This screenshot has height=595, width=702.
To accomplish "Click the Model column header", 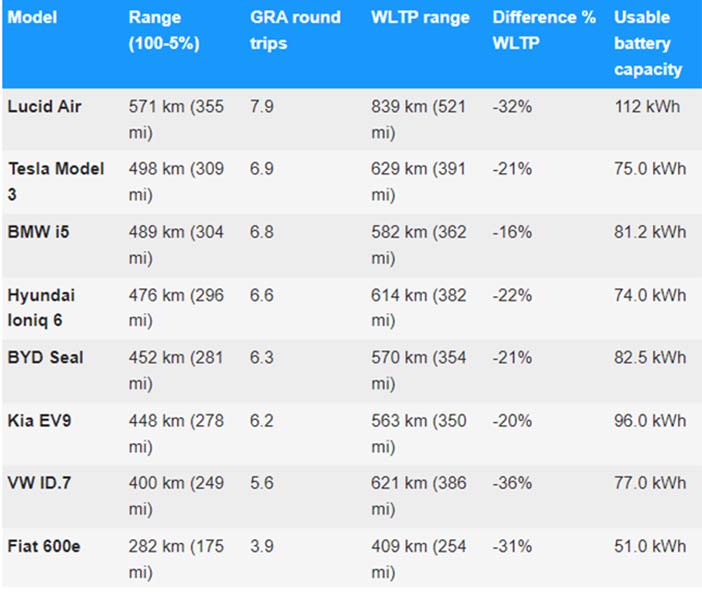I will [x=32, y=17].
